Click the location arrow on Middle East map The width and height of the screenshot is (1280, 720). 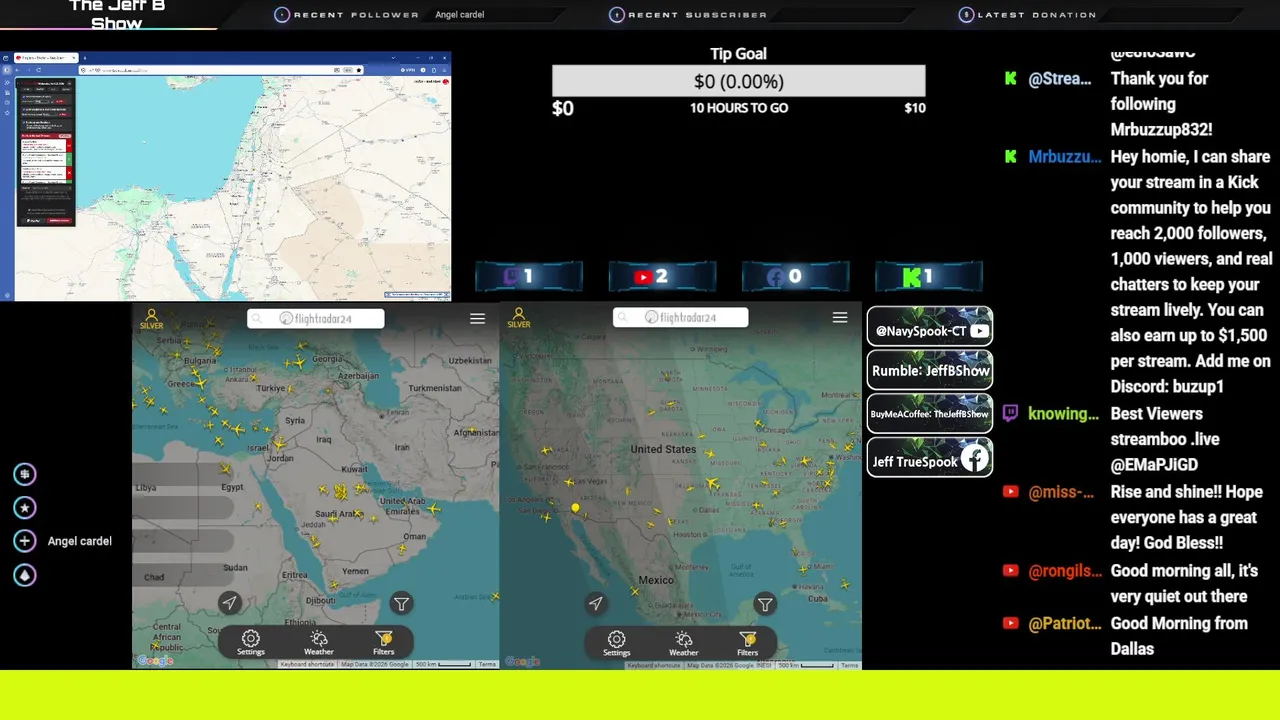[x=230, y=602]
